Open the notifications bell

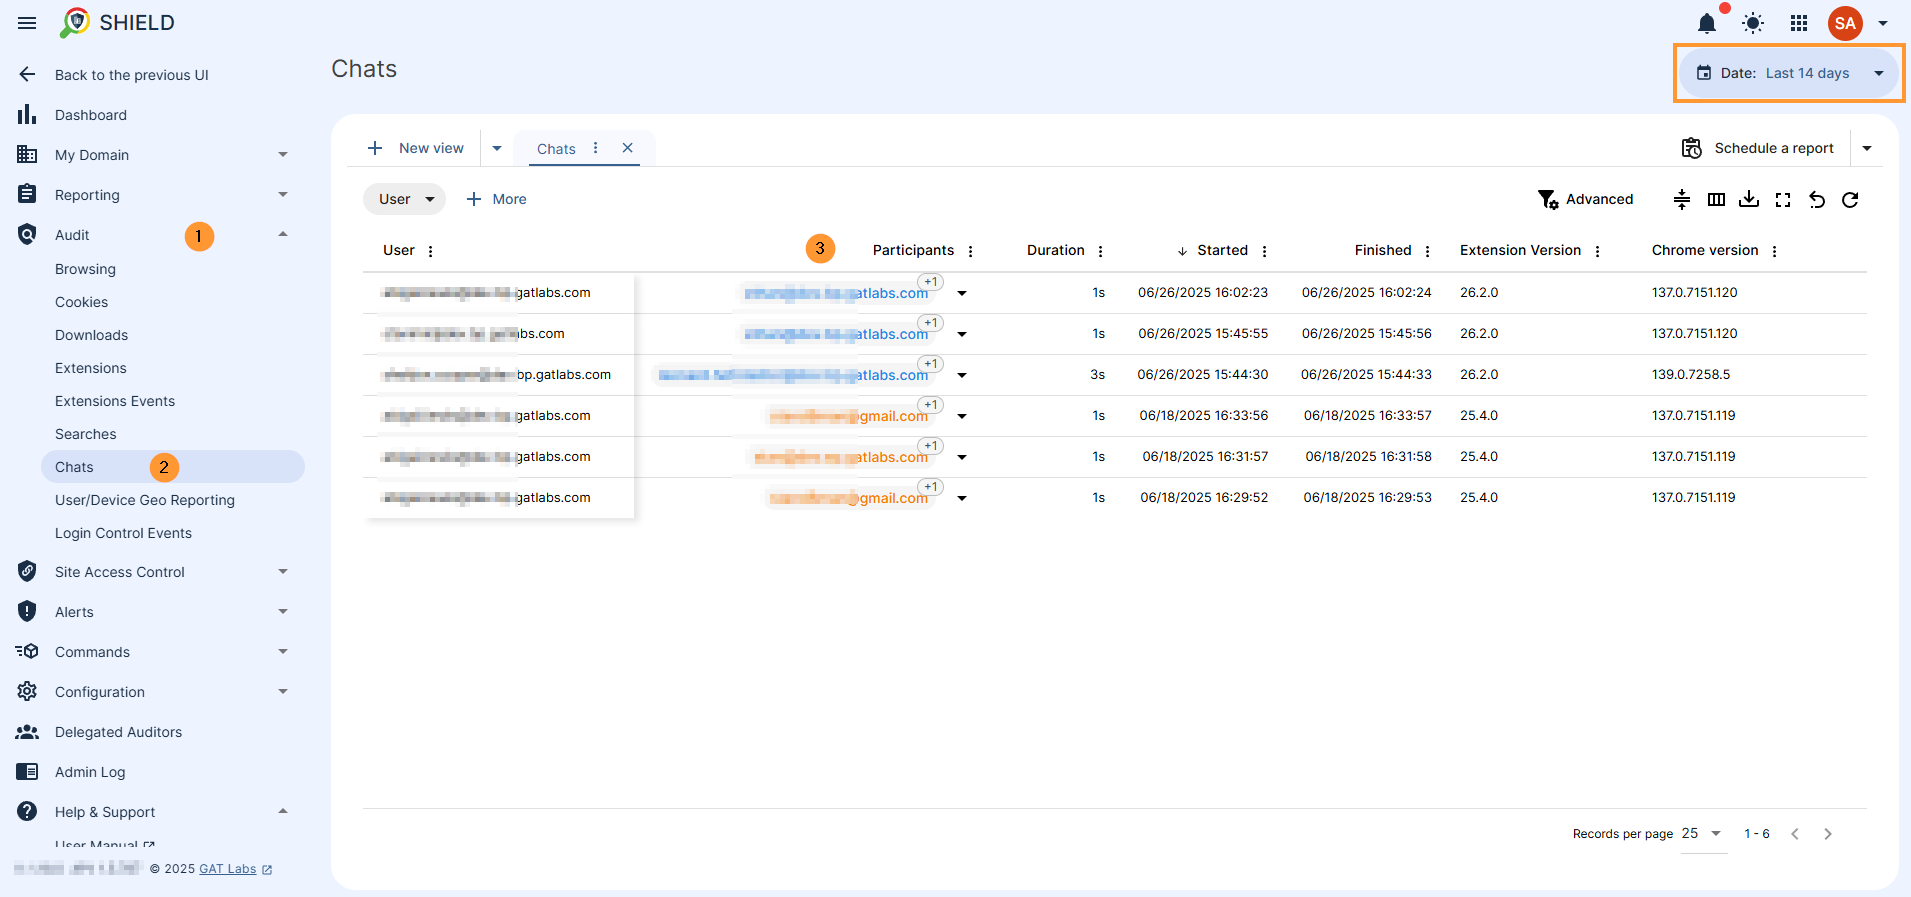[1707, 23]
